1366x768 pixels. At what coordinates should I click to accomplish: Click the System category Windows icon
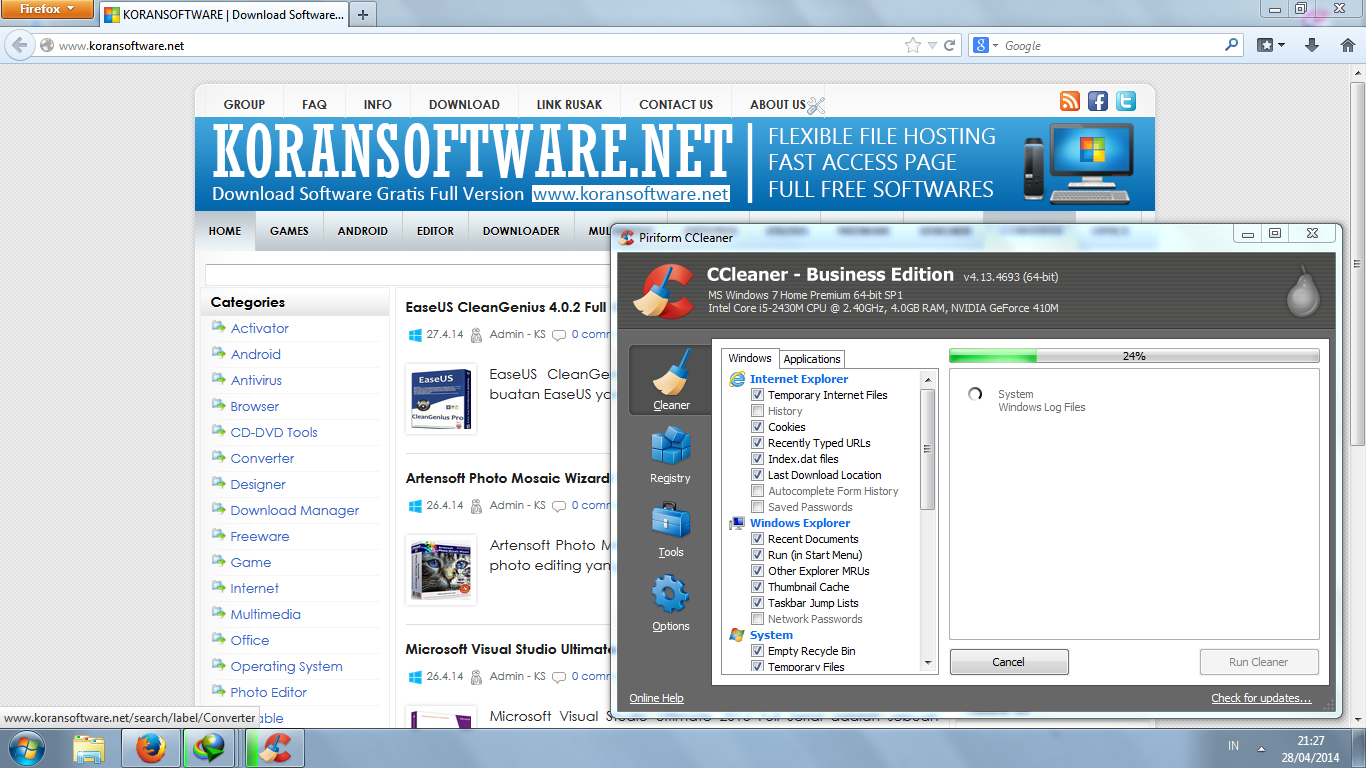[737, 635]
